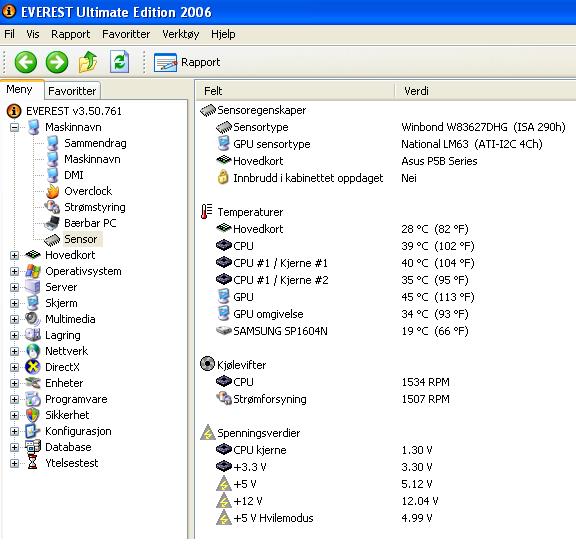Expand the Operativsystem tree node

pyautogui.click(x=14, y=272)
